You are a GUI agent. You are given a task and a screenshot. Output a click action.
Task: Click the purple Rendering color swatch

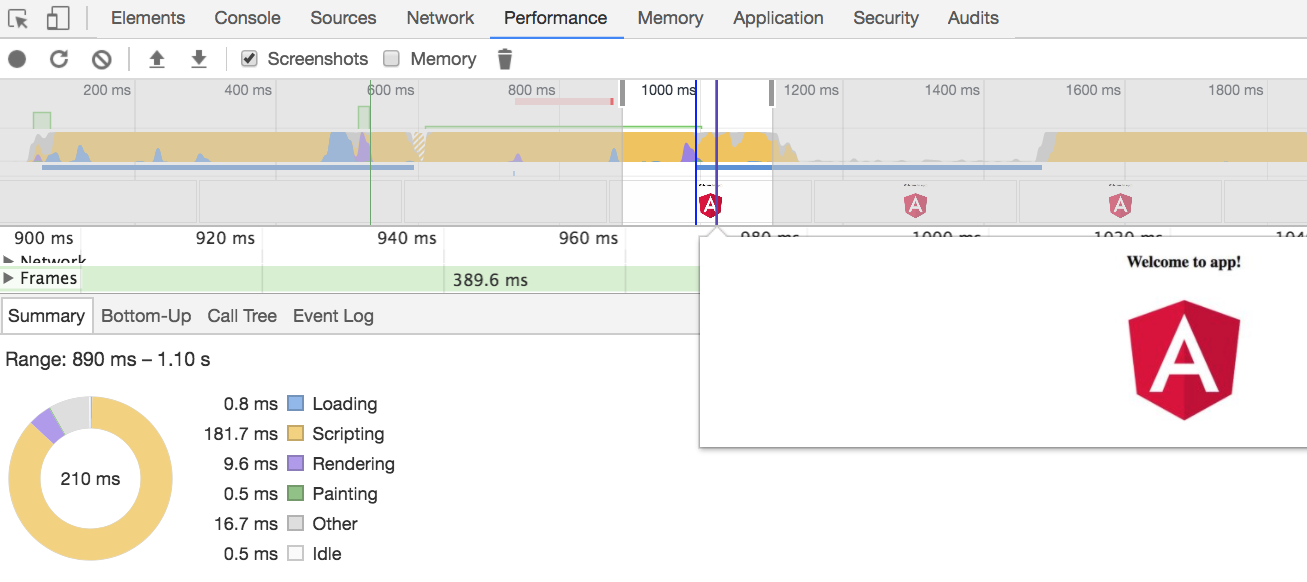(x=295, y=464)
